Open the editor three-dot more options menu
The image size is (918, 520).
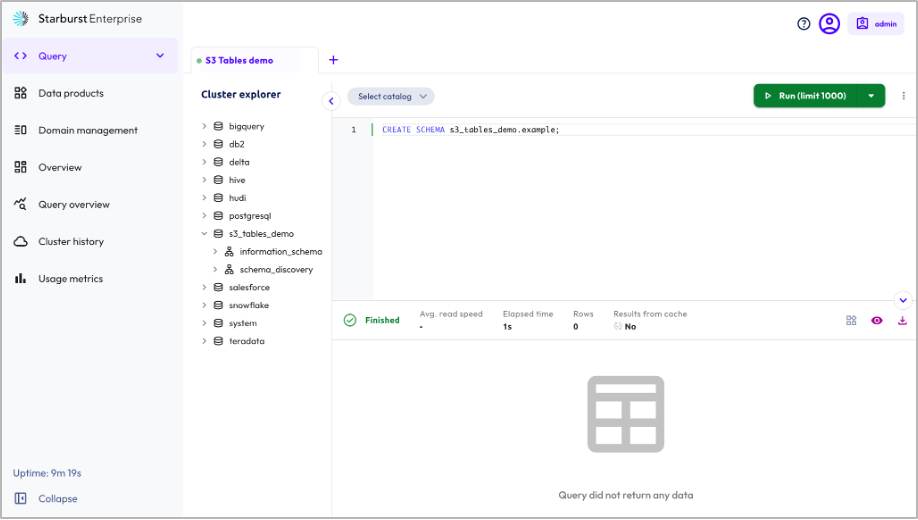click(x=903, y=96)
